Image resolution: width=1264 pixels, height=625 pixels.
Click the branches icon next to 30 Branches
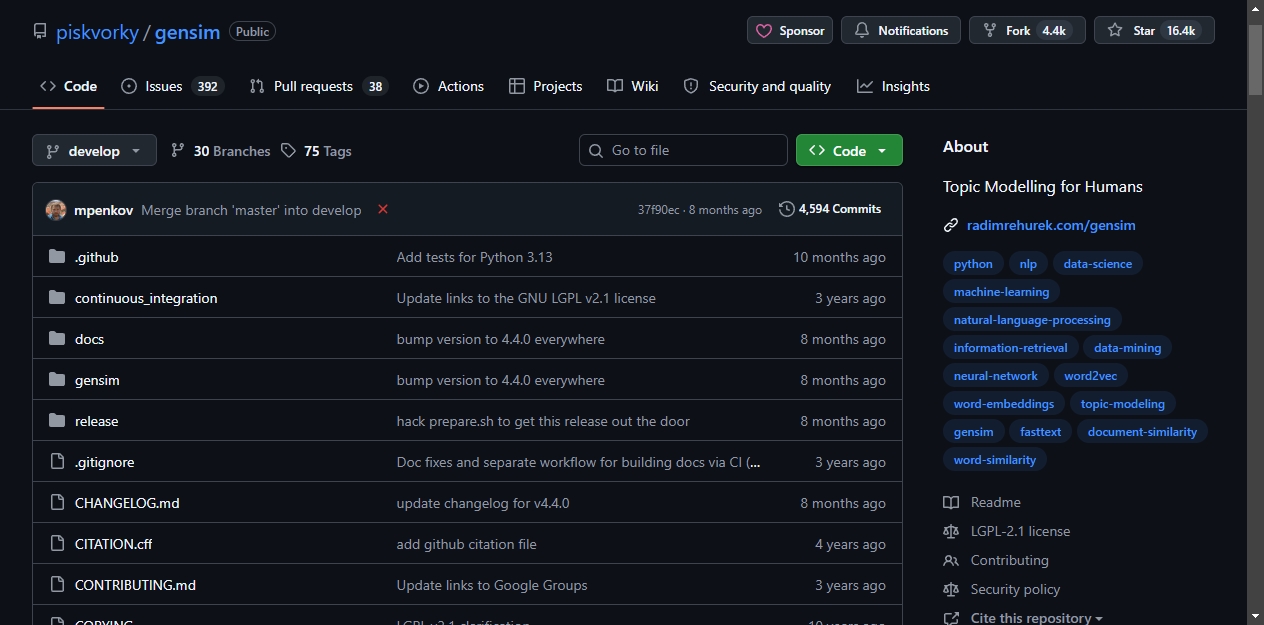tap(178, 151)
